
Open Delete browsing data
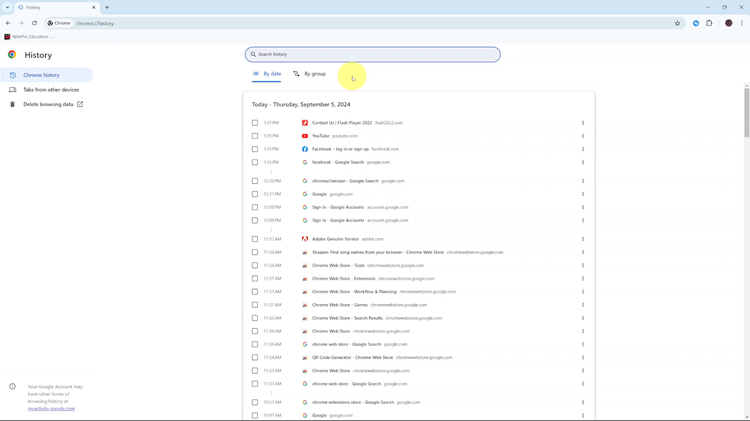(48, 104)
